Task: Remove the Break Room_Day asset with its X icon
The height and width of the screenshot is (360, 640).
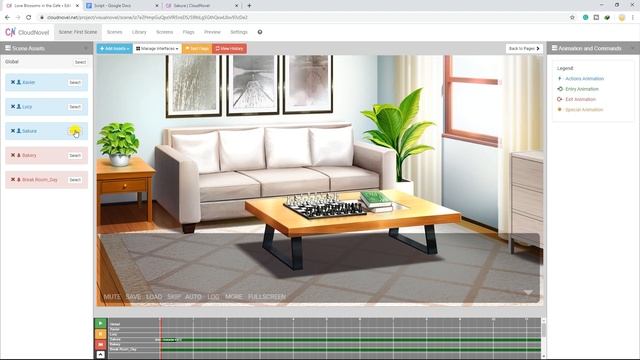Action: pyautogui.click(x=13, y=179)
